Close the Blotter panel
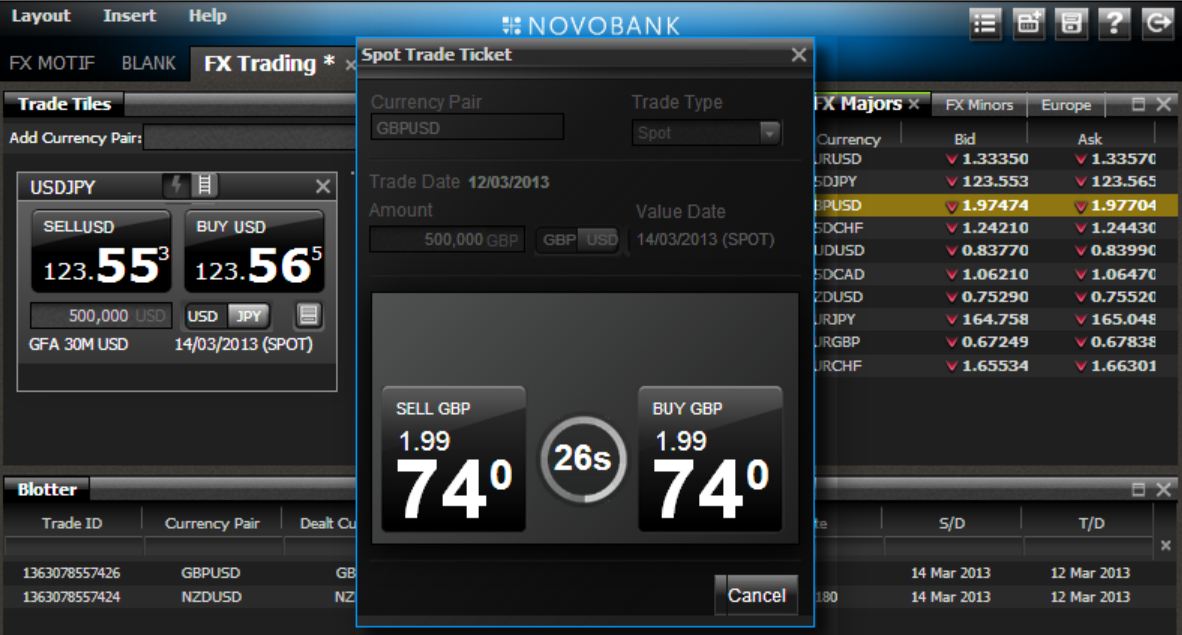Image resolution: width=1182 pixels, height=635 pixels. tap(1163, 489)
